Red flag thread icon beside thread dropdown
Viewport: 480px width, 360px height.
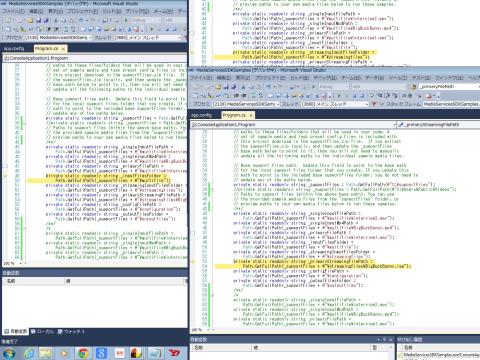(374, 104)
